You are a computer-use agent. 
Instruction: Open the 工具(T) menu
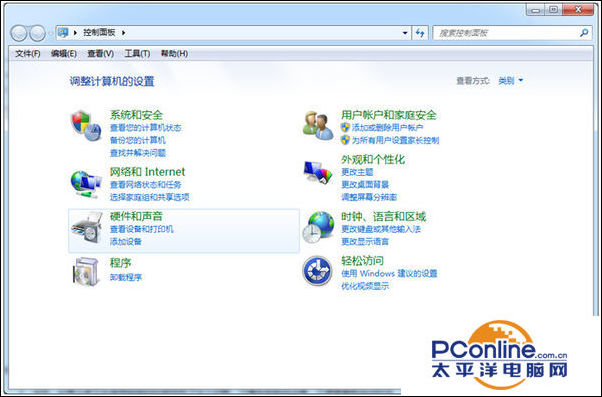point(137,53)
